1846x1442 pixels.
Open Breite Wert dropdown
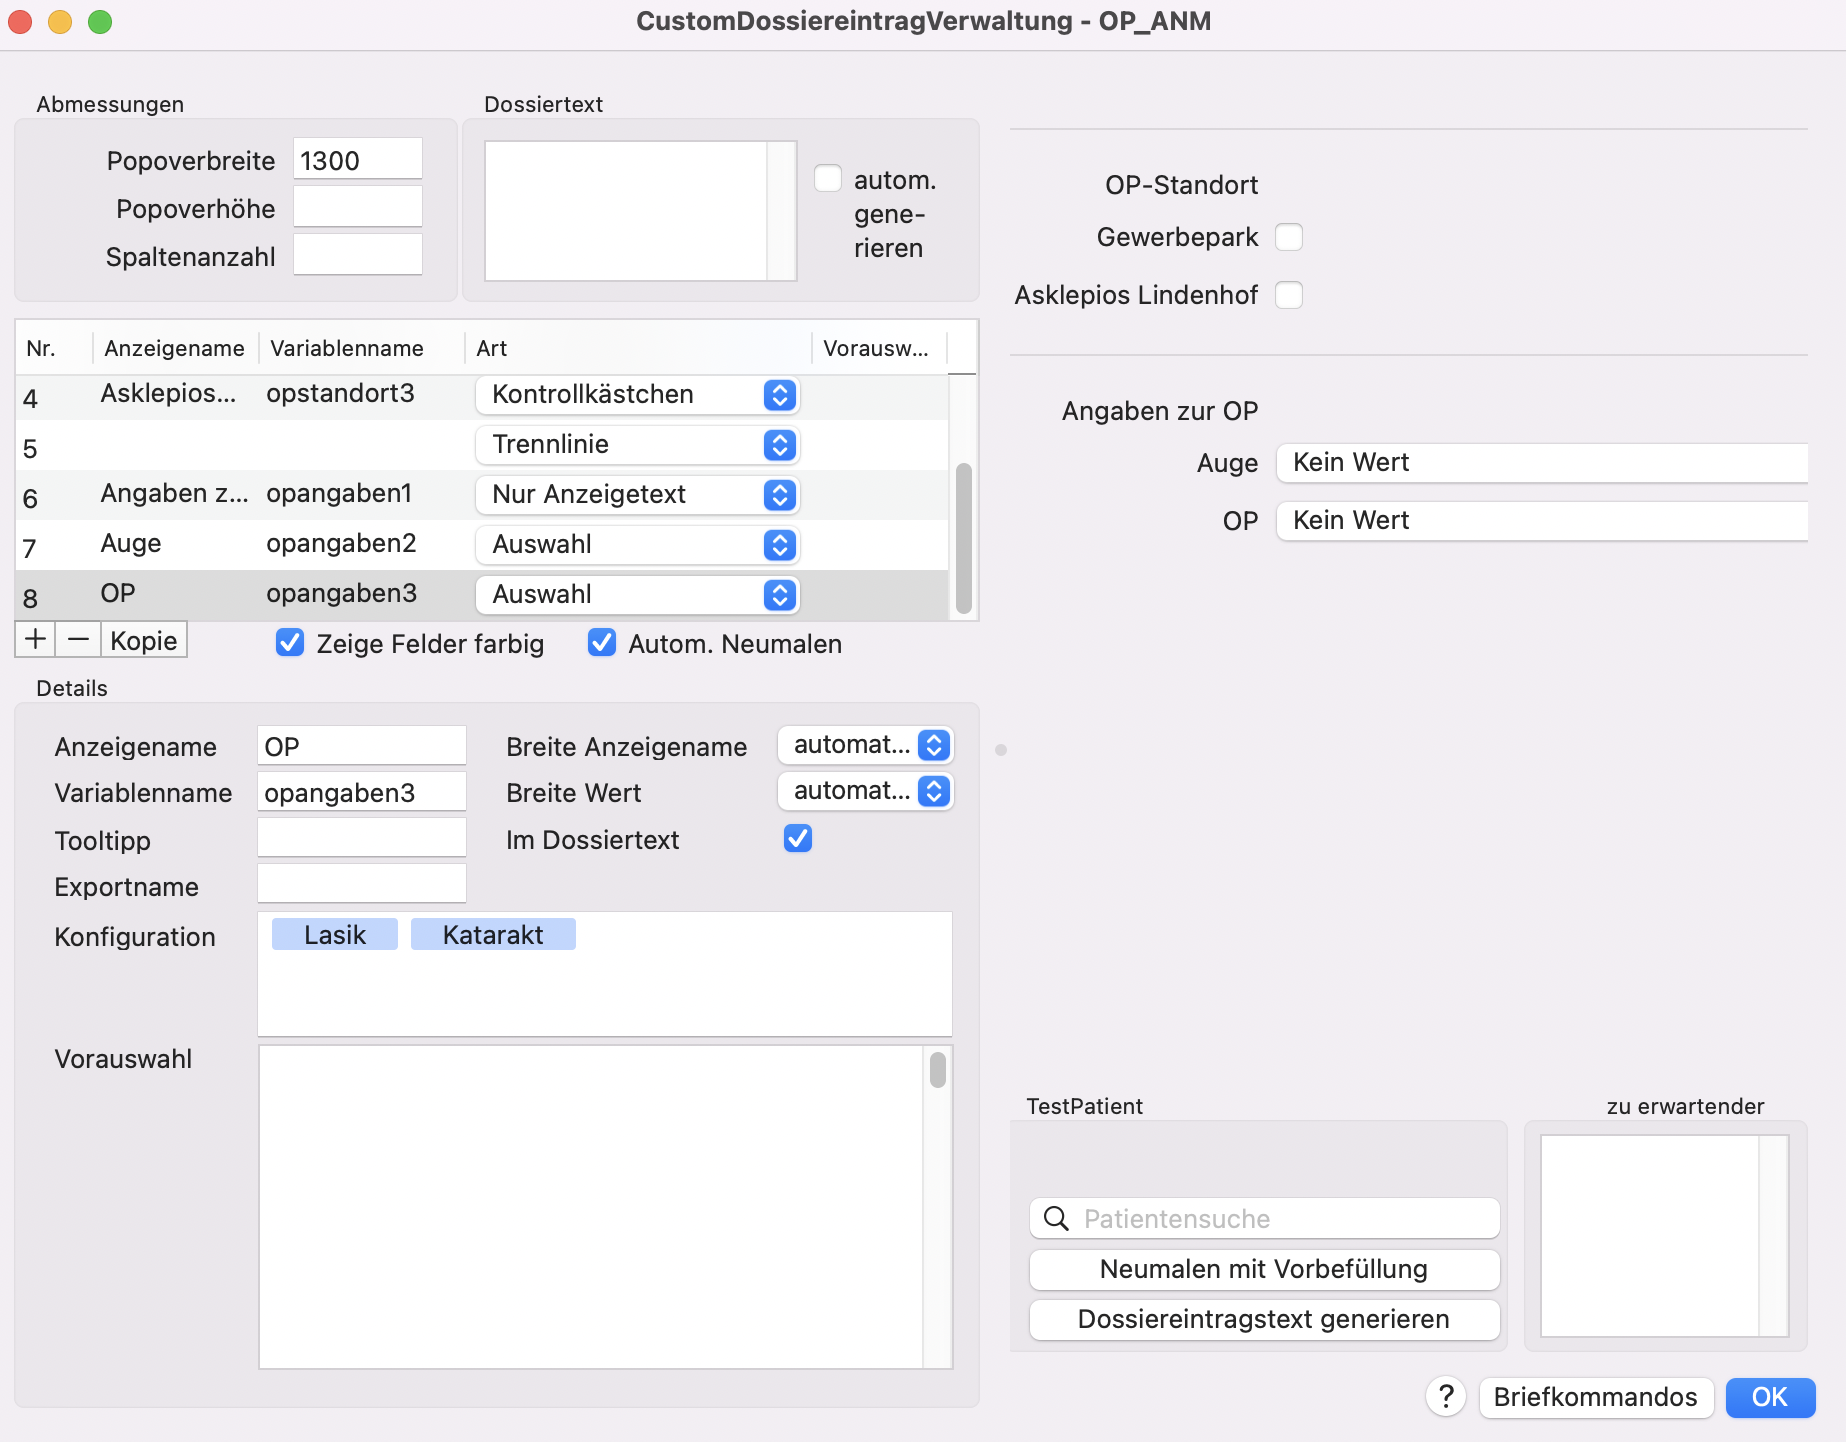865,791
